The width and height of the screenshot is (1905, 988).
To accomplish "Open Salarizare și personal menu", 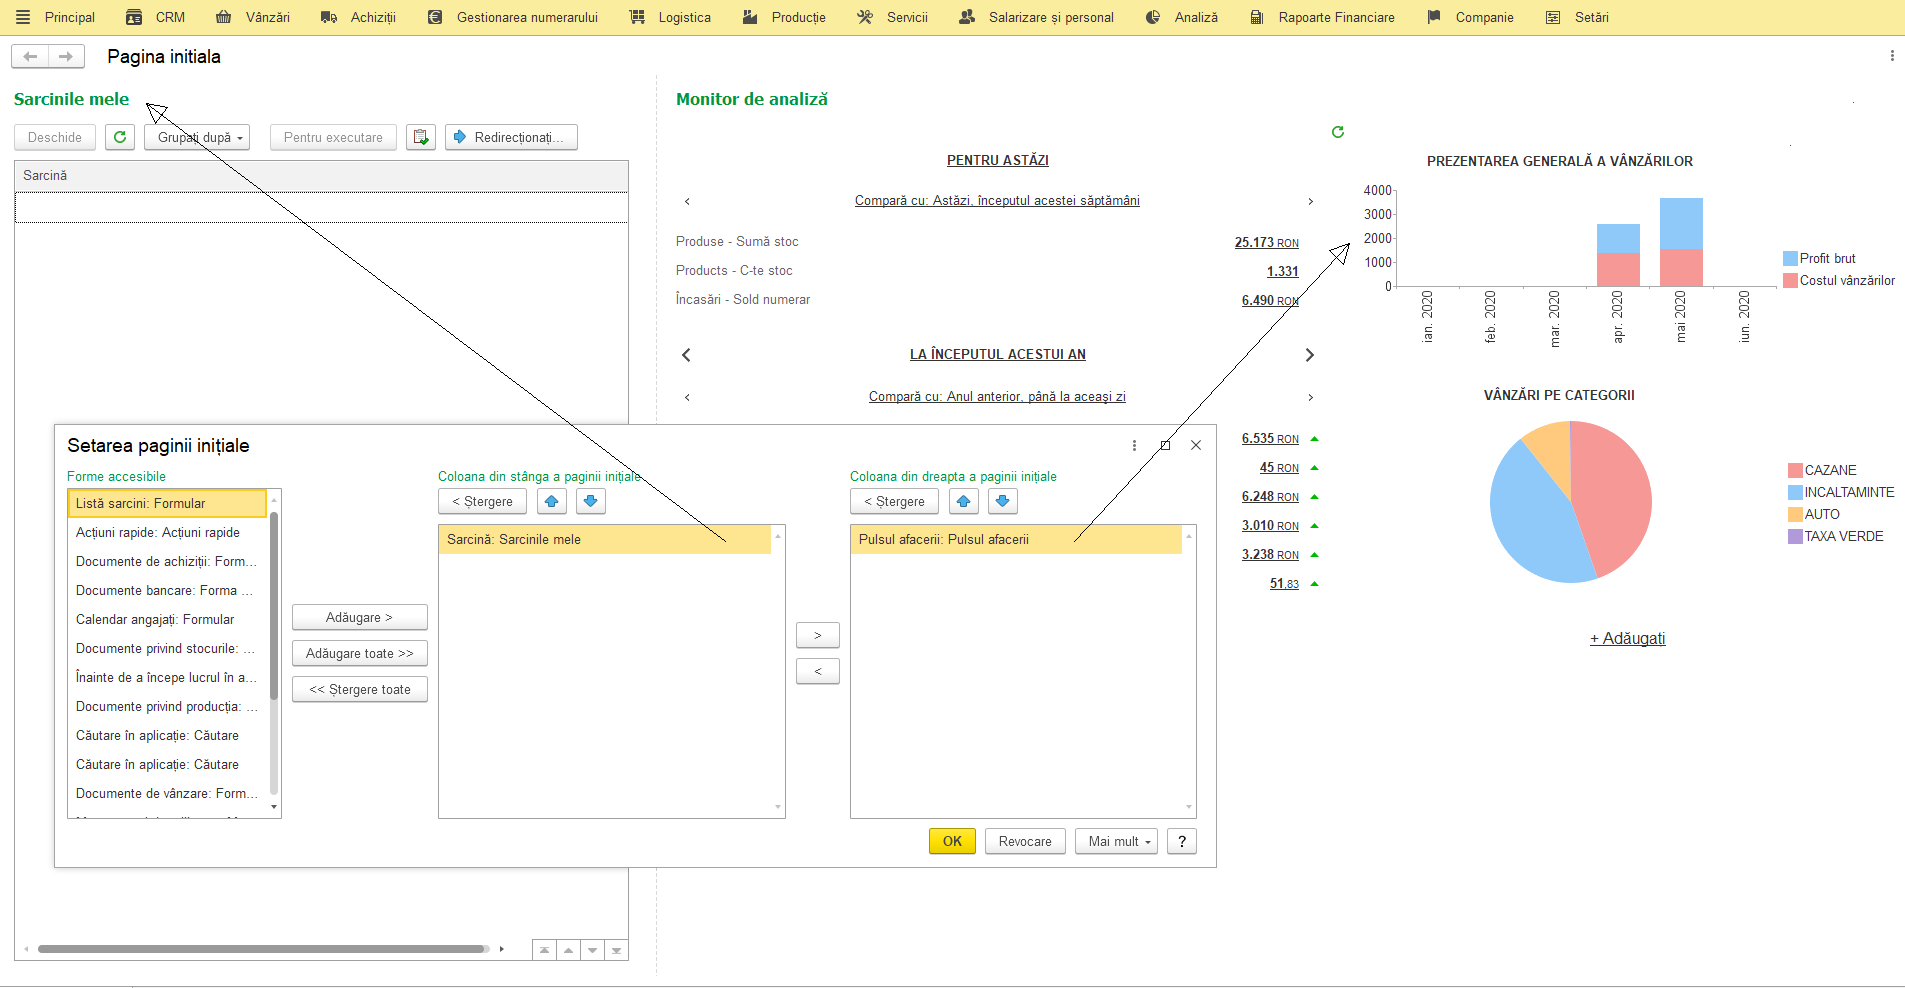I will tap(1036, 17).
